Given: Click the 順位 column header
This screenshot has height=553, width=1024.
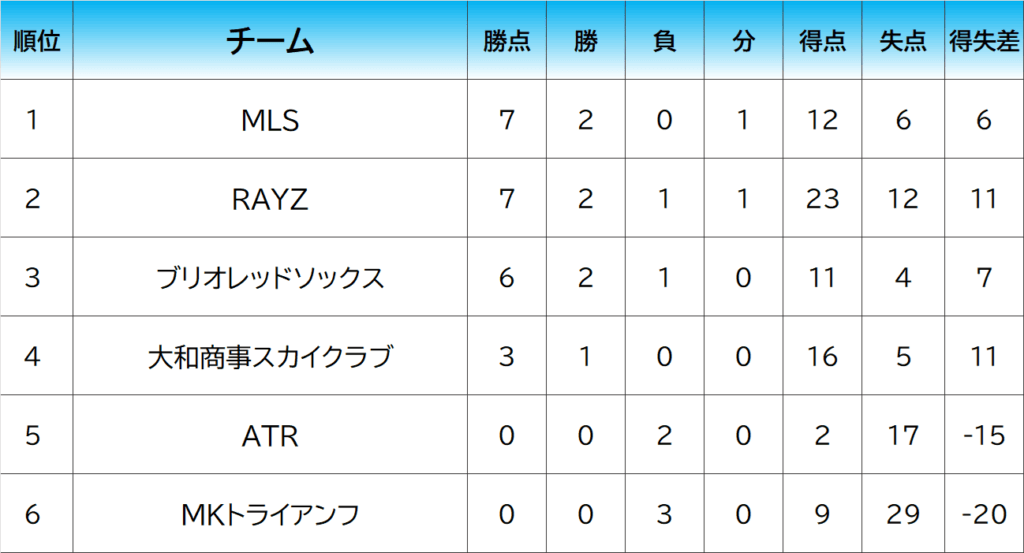Looking at the screenshot, I should click(x=36, y=41).
